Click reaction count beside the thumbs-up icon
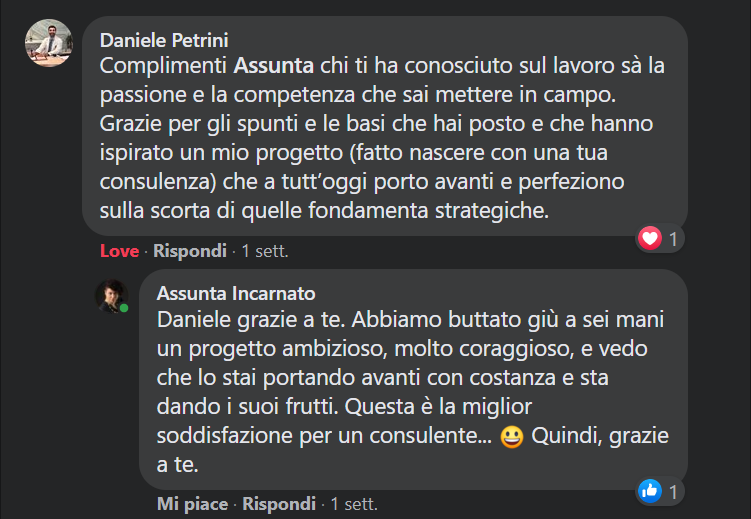This screenshot has width=751, height=519. 674,492
